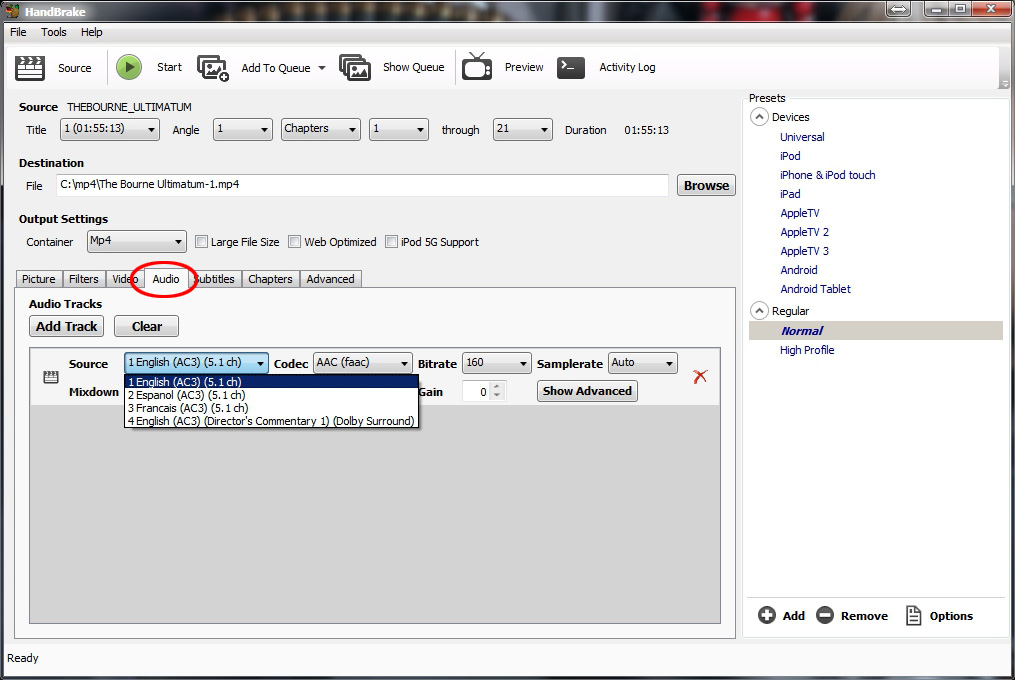
Task: Open the Tools menu
Action: 54,32
